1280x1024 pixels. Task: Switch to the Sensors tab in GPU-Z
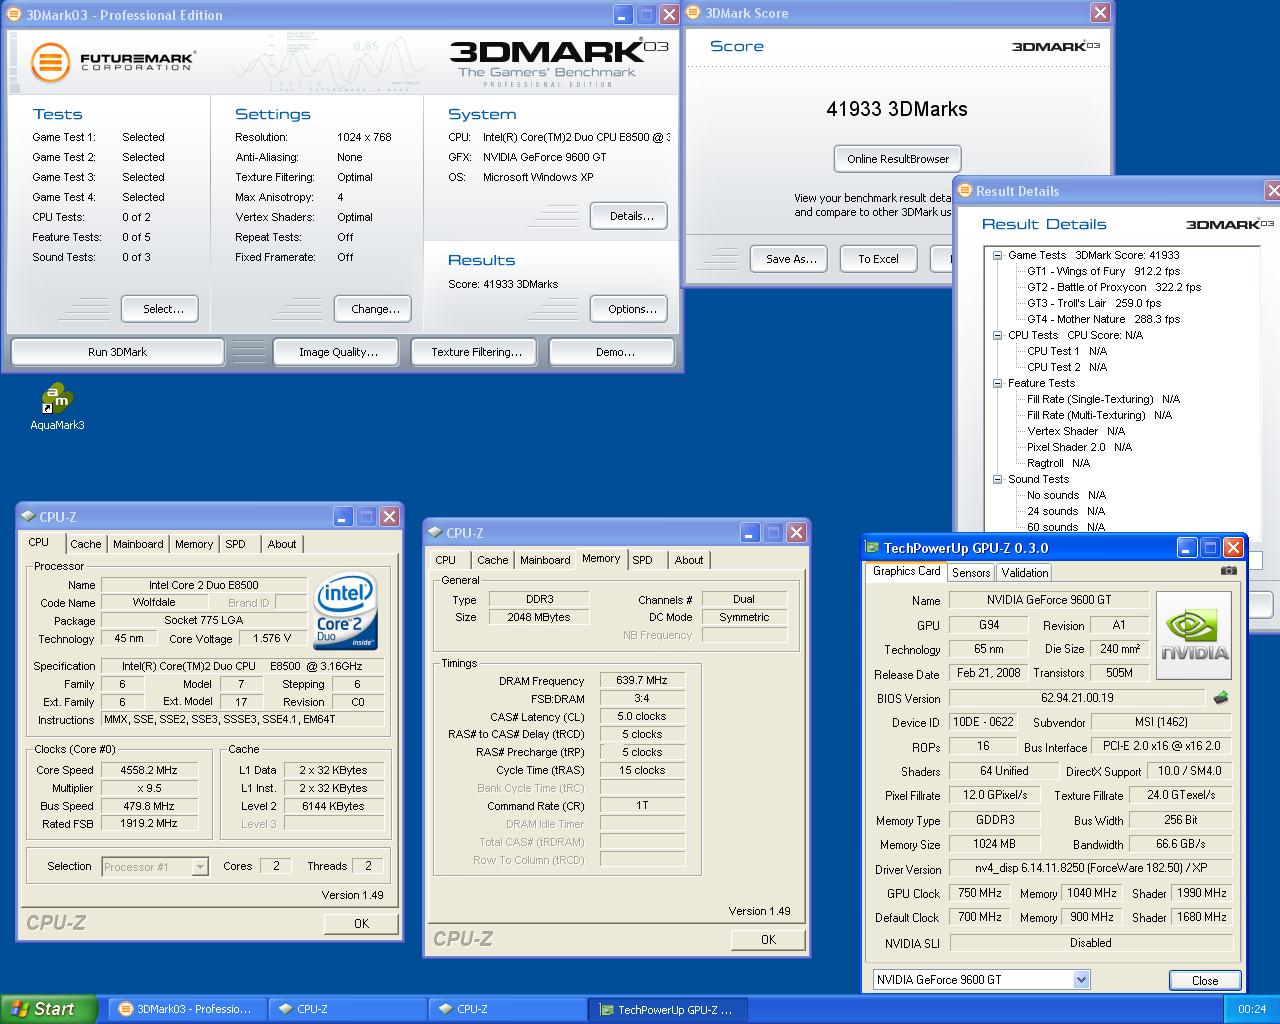[971, 573]
